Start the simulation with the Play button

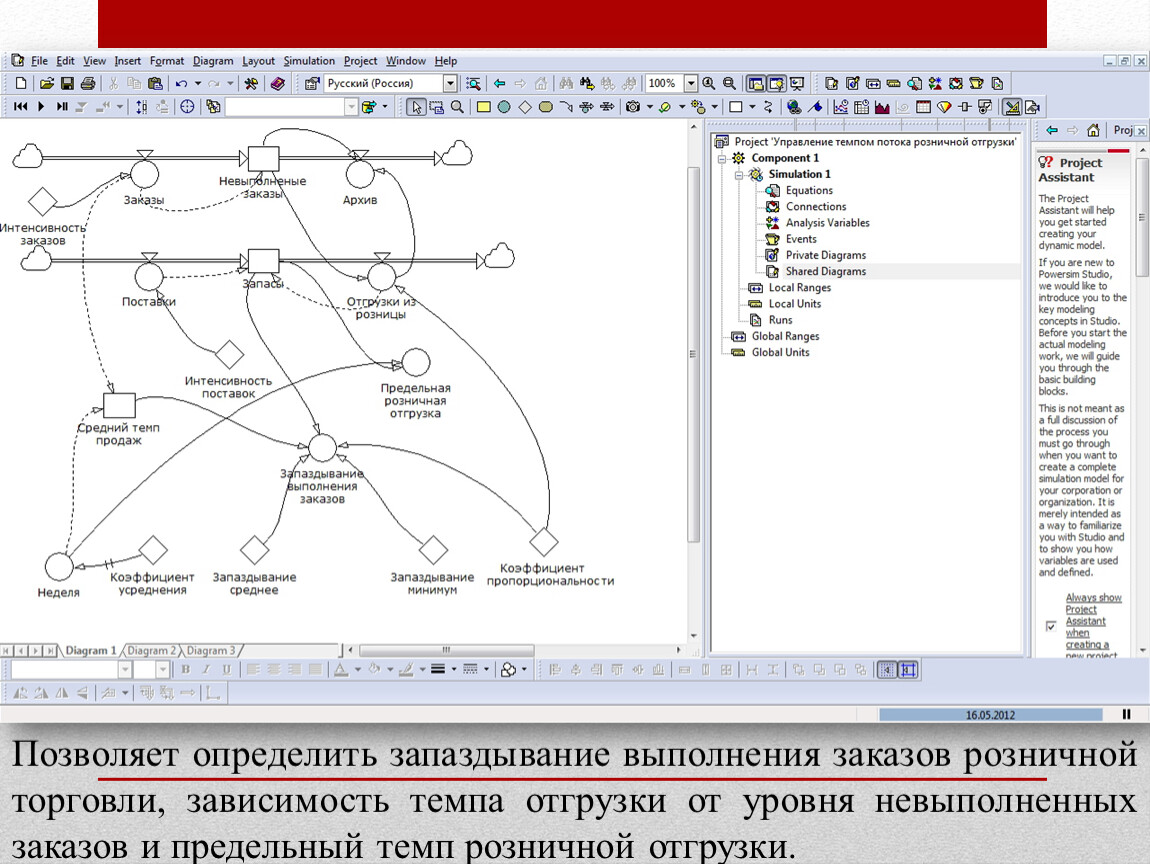[x=41, y=107]
